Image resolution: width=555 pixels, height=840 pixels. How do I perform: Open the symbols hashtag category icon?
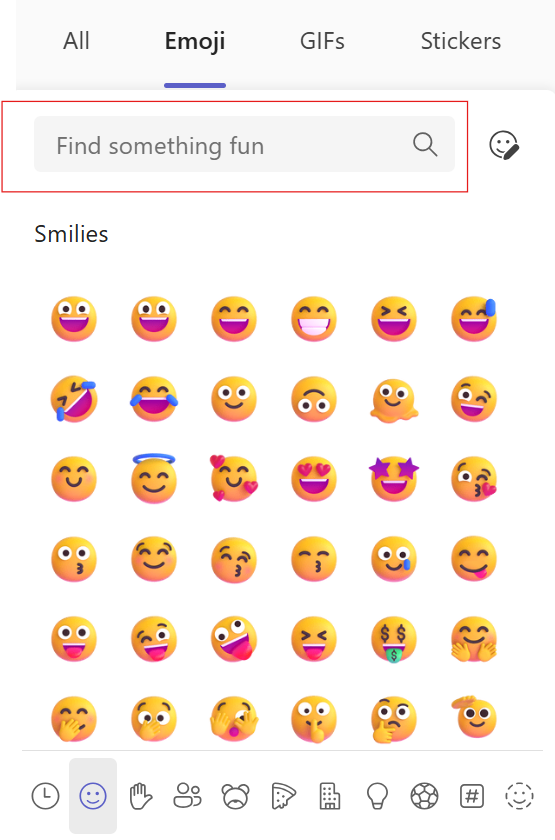(x=472, y=796)
